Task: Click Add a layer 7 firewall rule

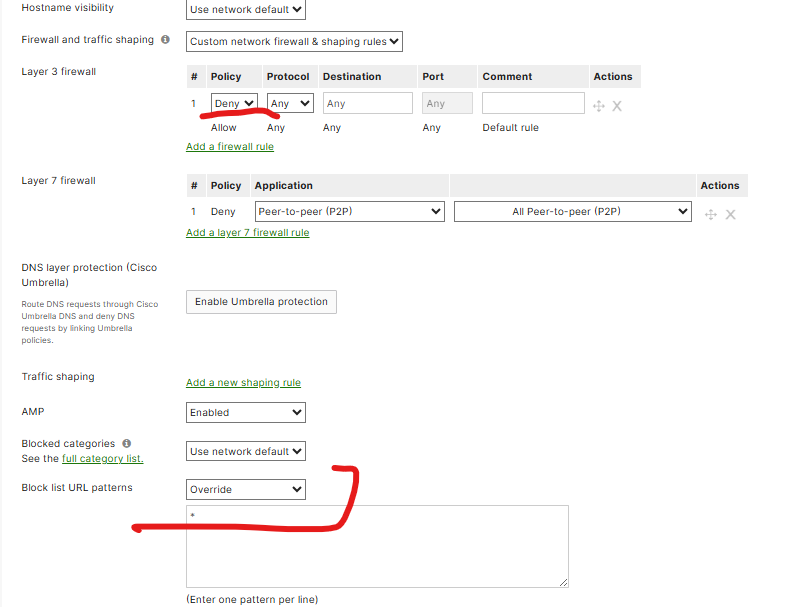Action: tap(246, 232)
